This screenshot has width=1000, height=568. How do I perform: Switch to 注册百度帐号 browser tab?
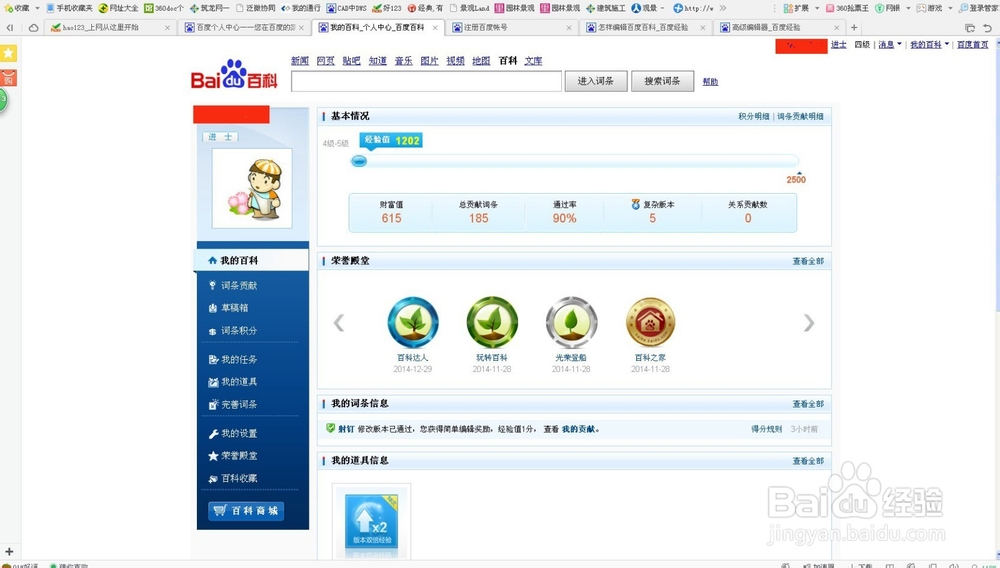point(512,27)
